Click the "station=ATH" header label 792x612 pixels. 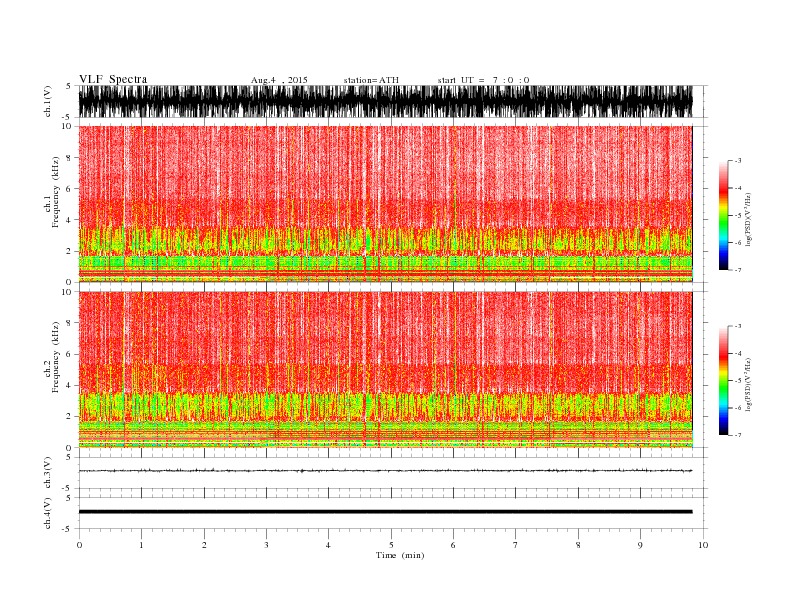click(371, 80)
